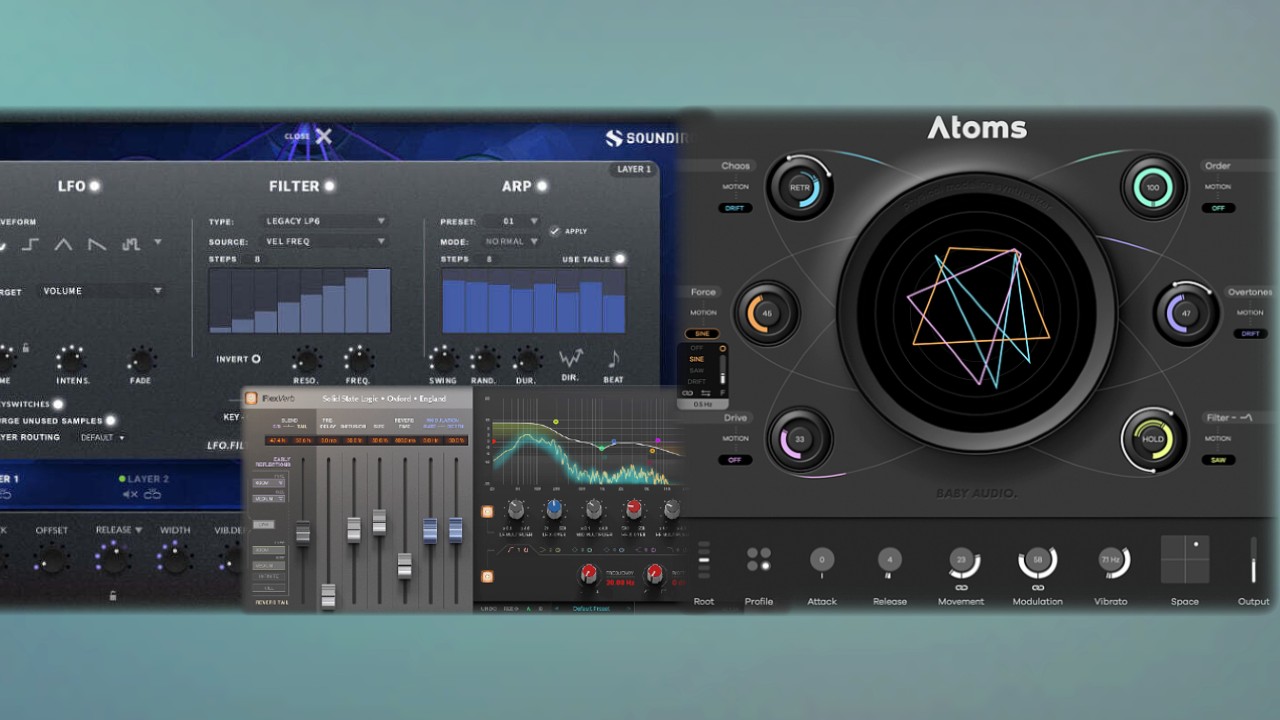Click the Overtones knob showing 47
The image size is (1280, 720).
[x=1186, y=313]
